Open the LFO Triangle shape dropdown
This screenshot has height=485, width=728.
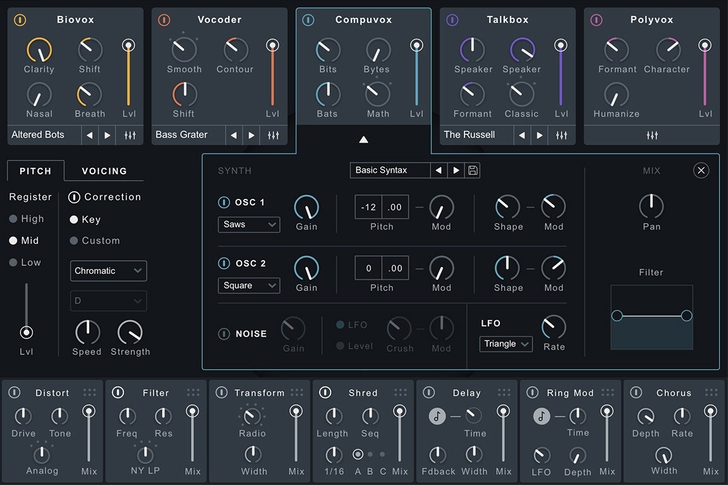[506, 344]
